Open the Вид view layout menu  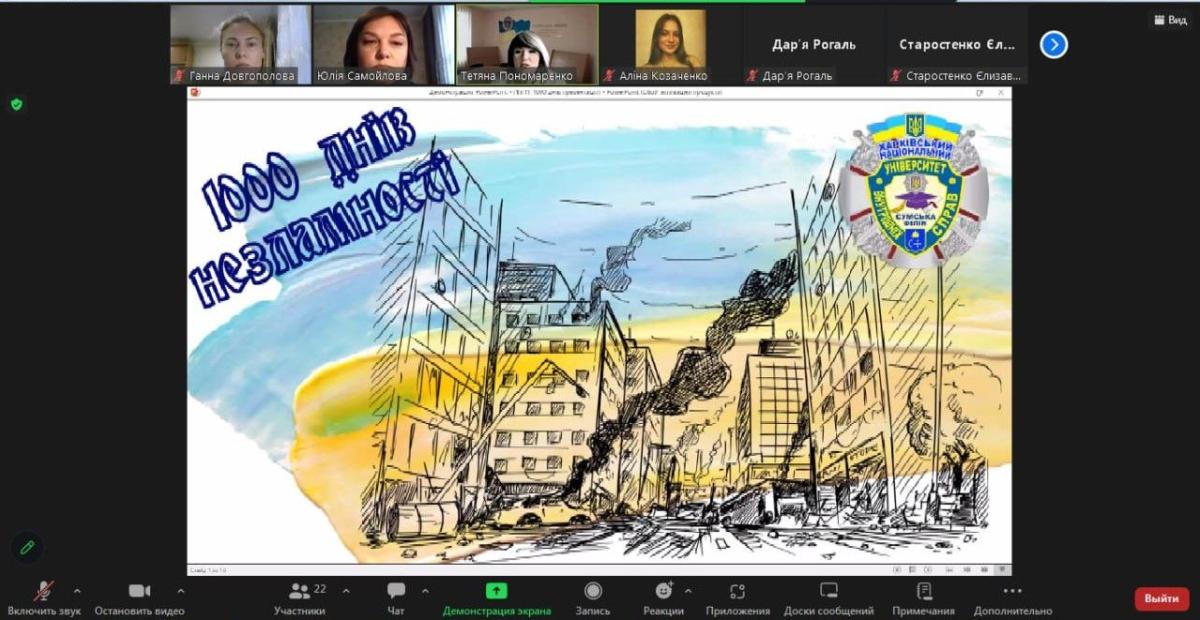tap(1169, 20)
